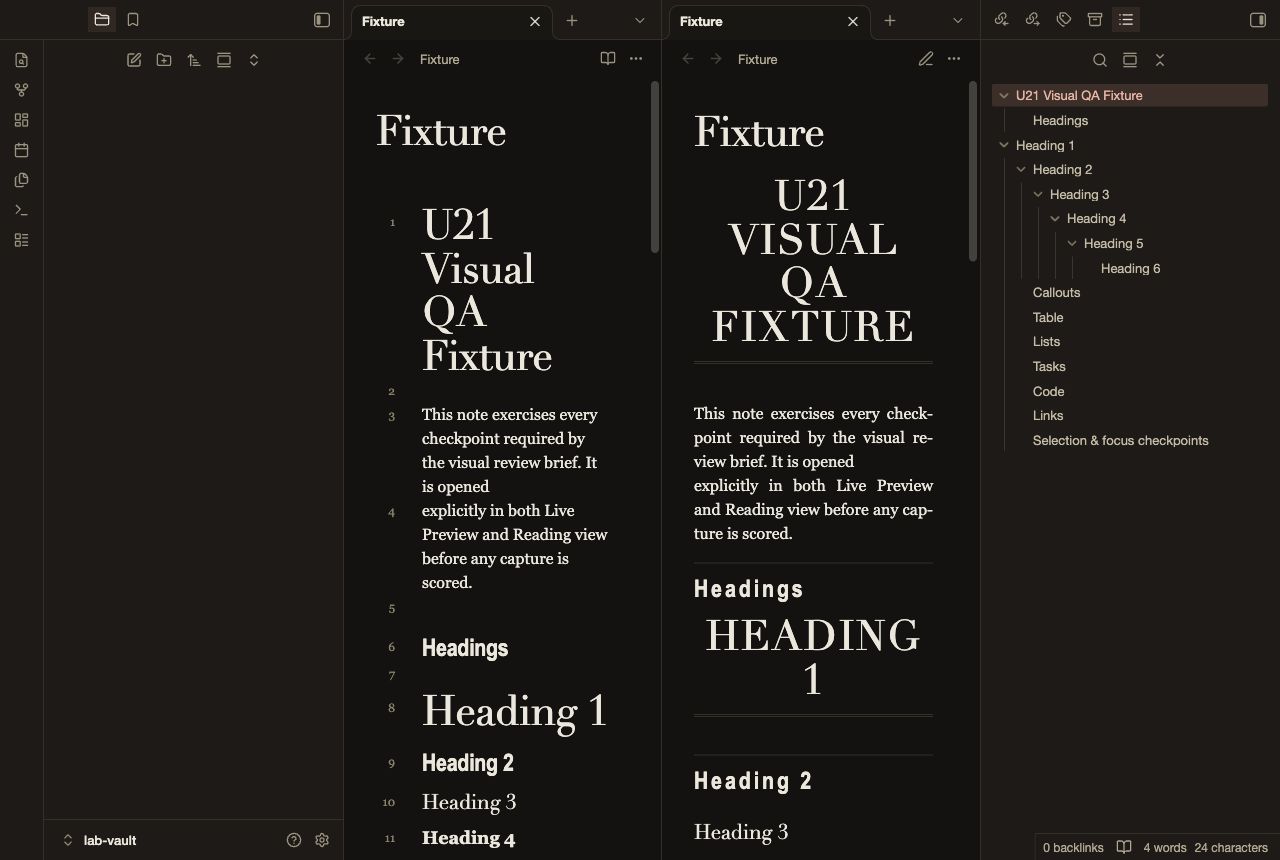Collapse the left sidebar
1280x860 pixels.
point(322,20)
